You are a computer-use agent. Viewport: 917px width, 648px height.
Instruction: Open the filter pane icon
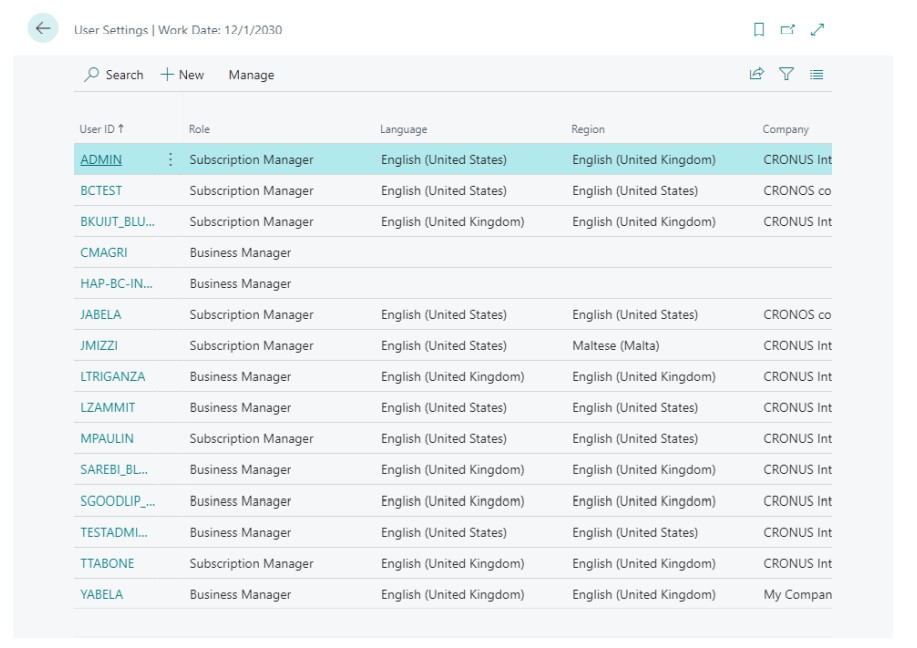786,74
